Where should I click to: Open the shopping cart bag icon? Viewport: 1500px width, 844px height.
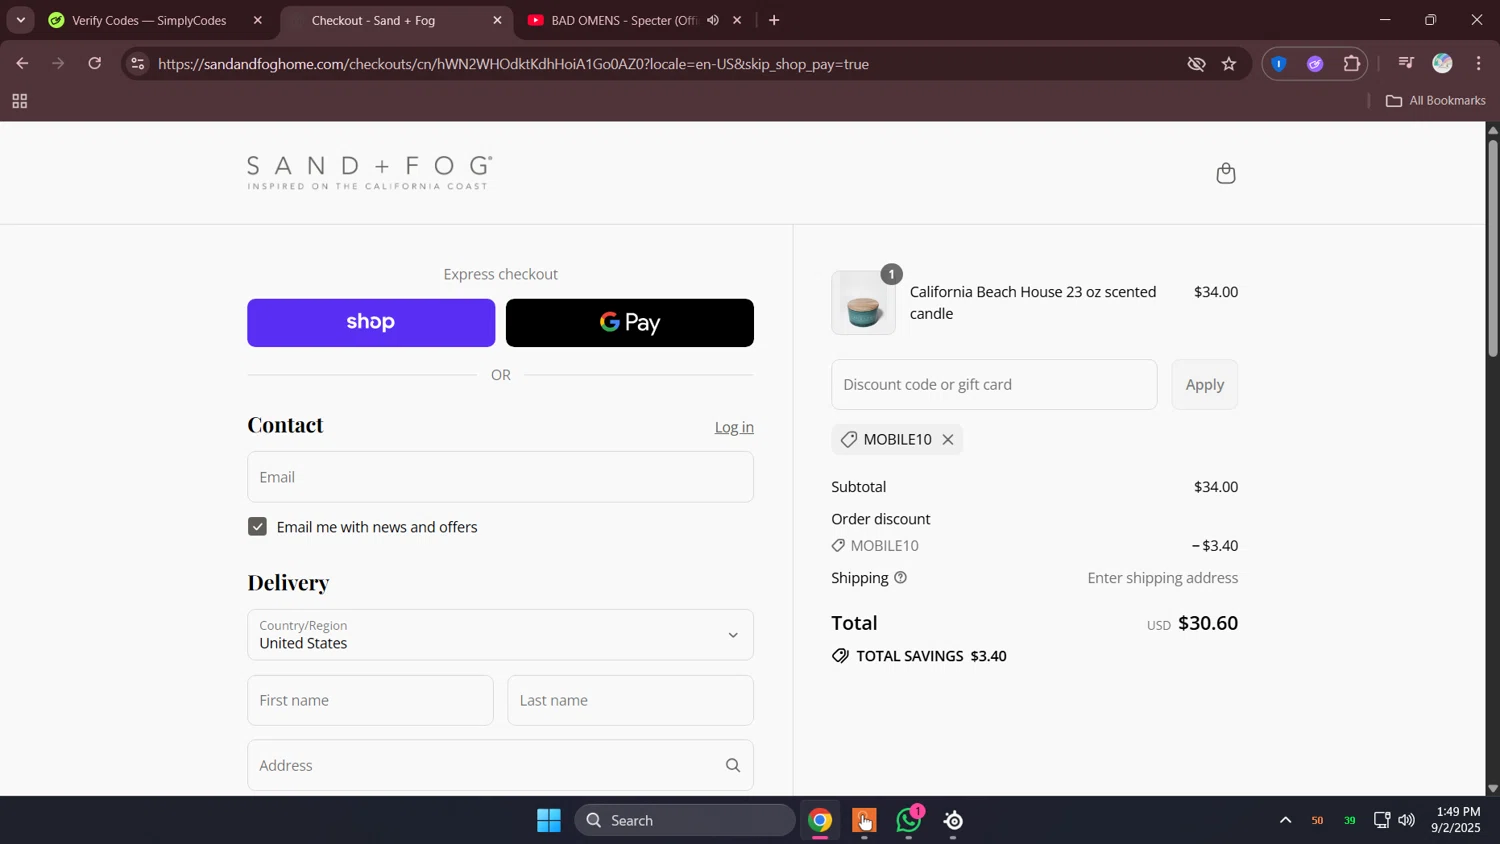1226,174
